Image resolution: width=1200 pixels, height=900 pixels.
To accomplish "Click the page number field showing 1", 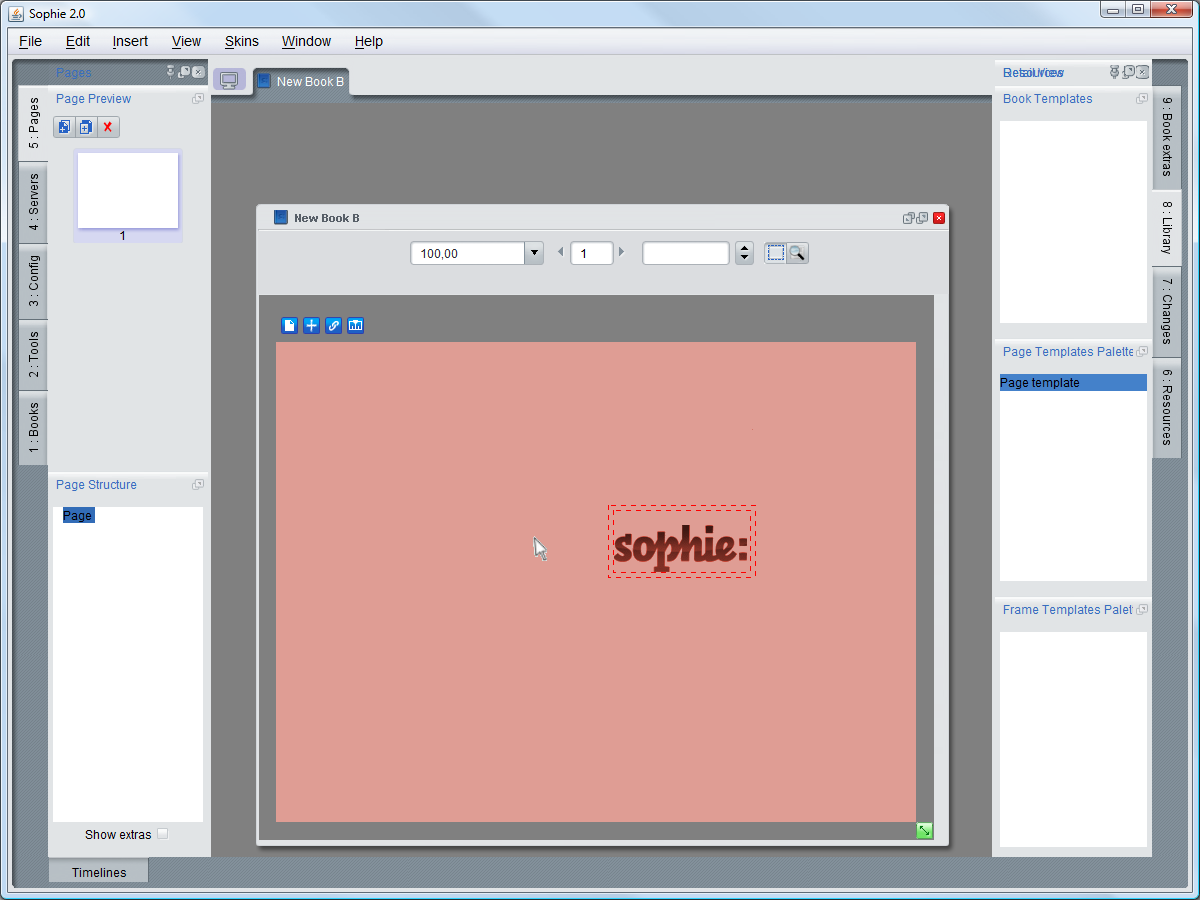I will pyautogui.click(x=591, y=253).
